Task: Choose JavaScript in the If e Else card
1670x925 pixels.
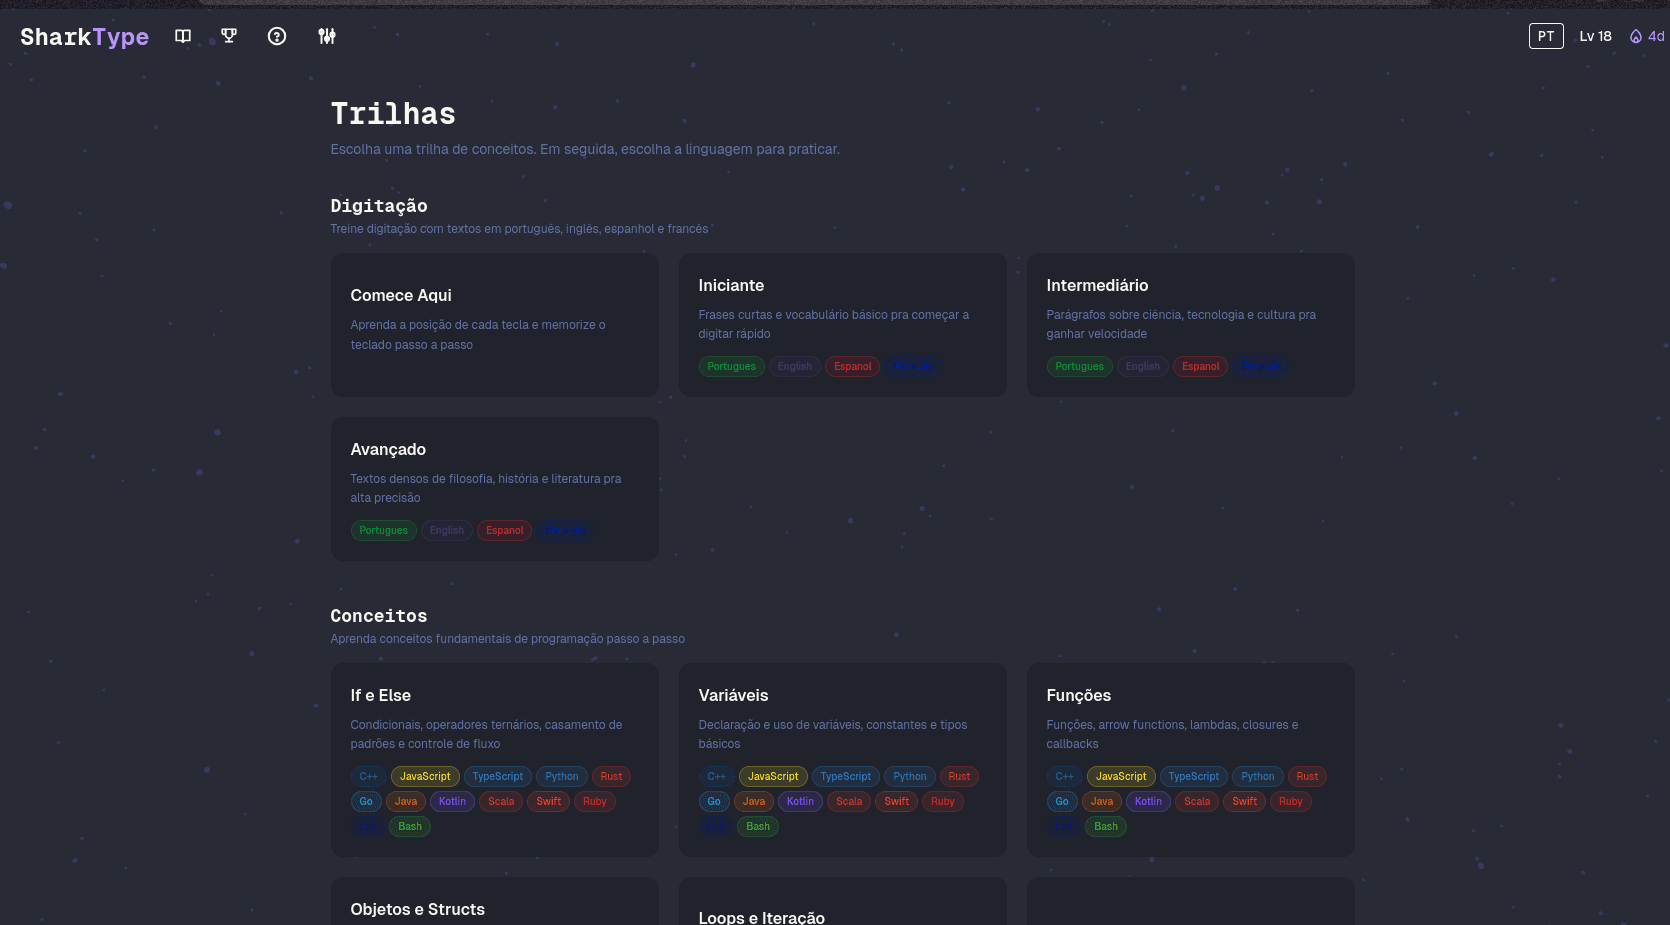Action: point(425,776)
